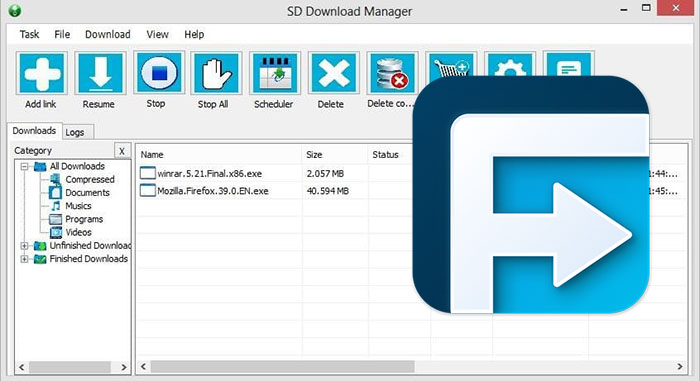Open the Task menu

click(x=29, y=34)
